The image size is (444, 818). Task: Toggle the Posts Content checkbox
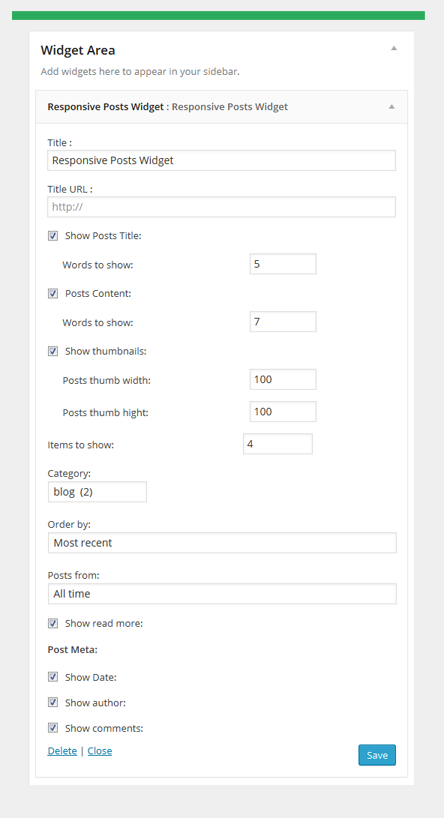tap(53, 294)
